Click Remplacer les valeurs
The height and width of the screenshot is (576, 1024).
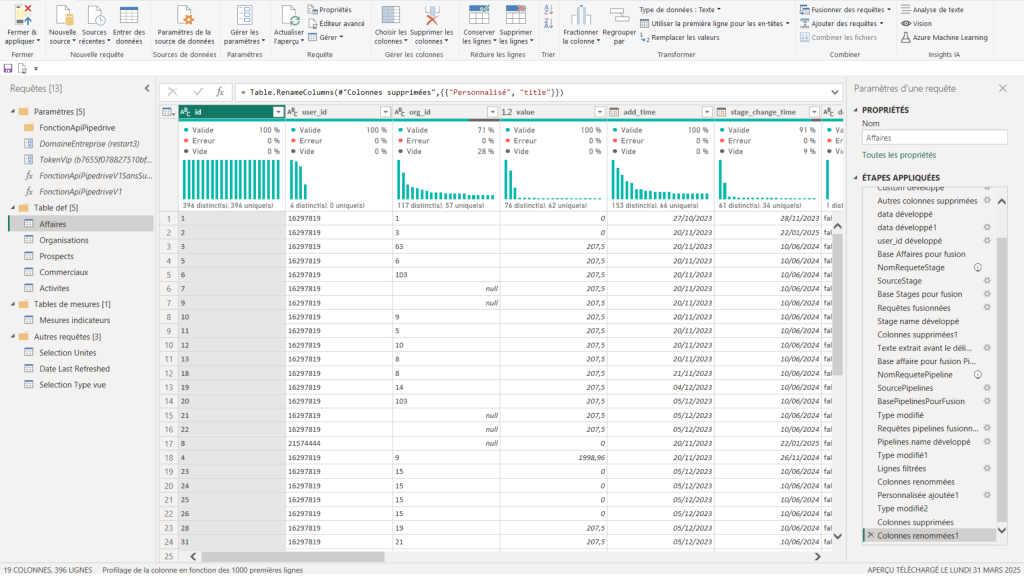pyautogui.click(x=679, y=38)
